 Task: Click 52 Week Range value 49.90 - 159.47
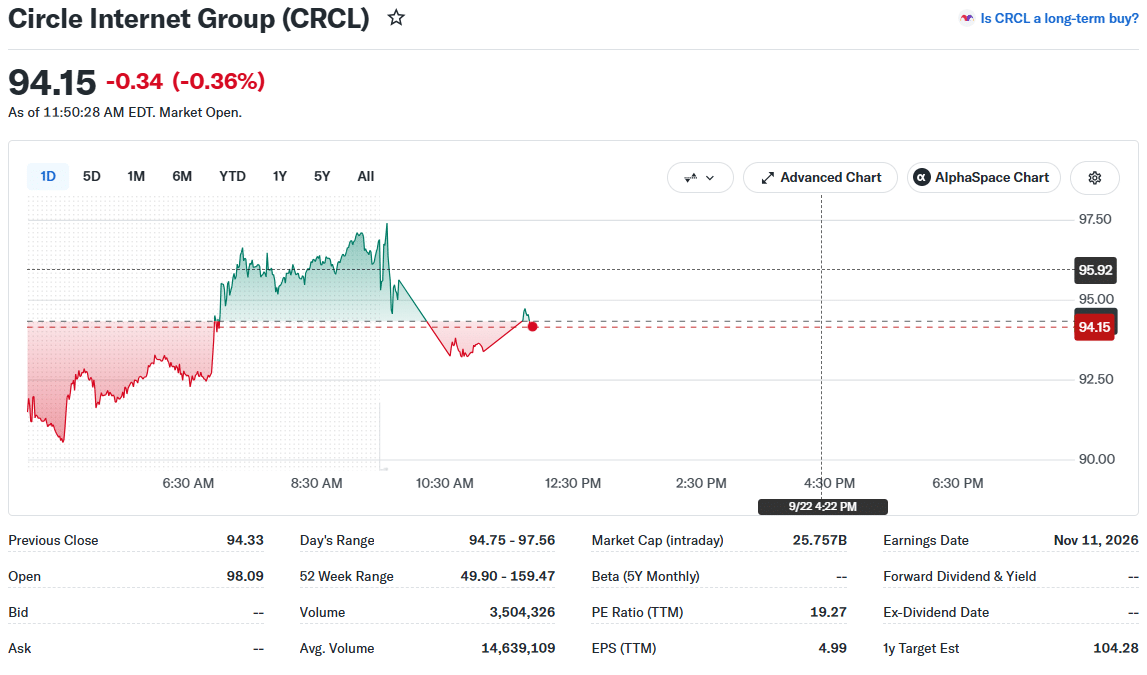point(508,576)
